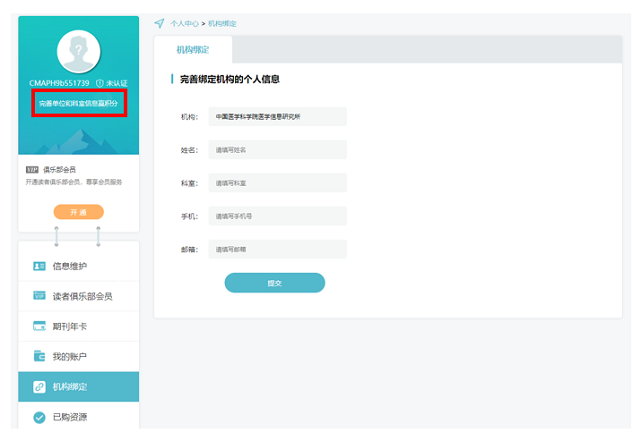Open the 信息维护 menu item

point(78,266)
